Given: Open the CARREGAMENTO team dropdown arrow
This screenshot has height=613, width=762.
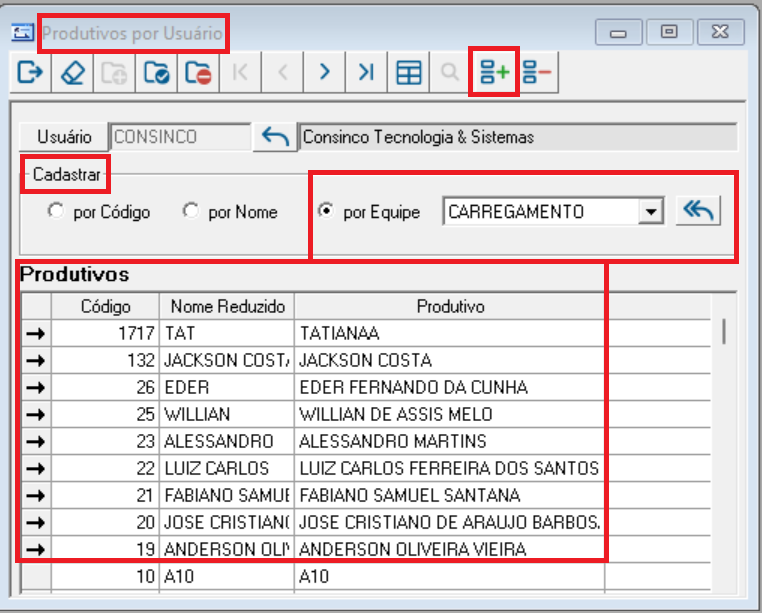Looking at the screenshot, I should coord(651,212).
